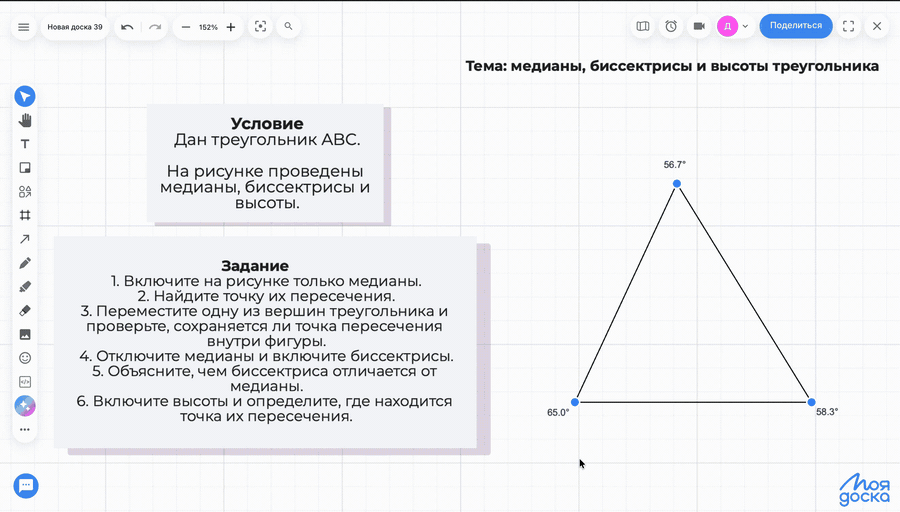Open the AI assistant sparkle tool
900x512 pixels.
[25, 406]
